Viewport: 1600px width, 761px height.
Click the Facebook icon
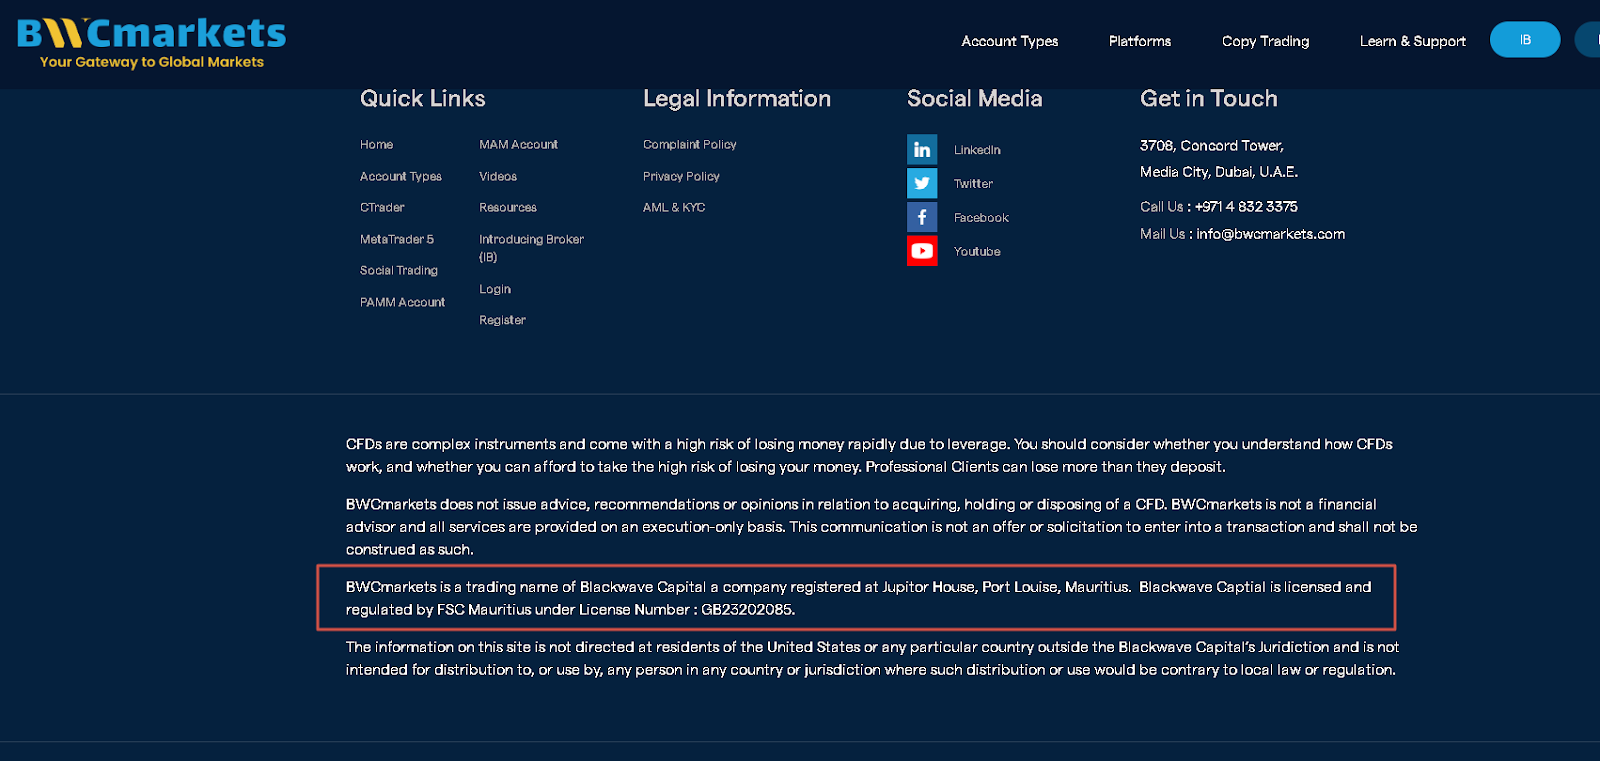click(x=922, y=217)
